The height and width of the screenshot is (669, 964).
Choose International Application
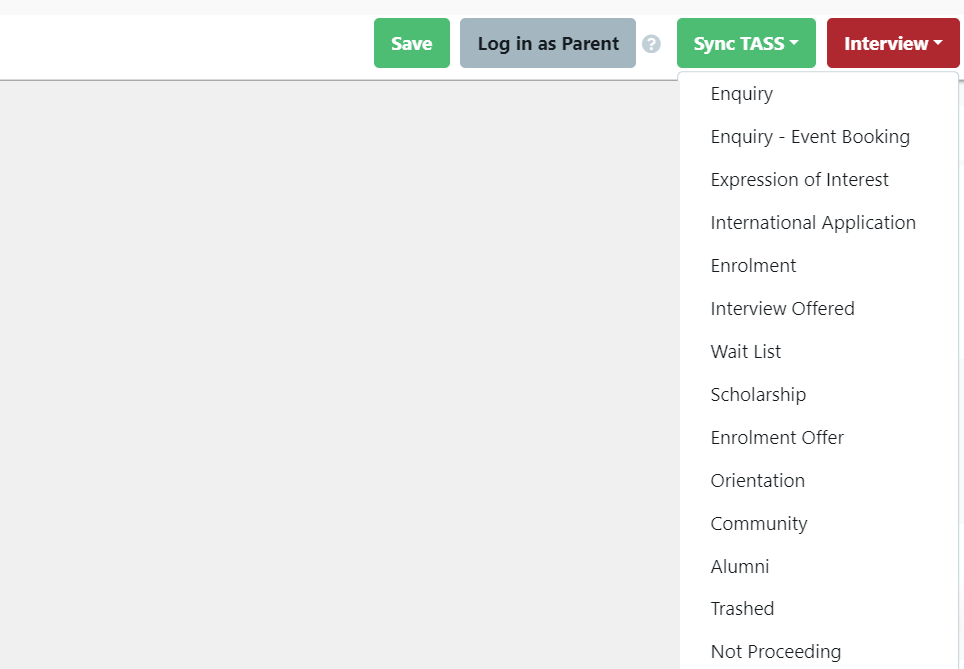coord(813,222)
